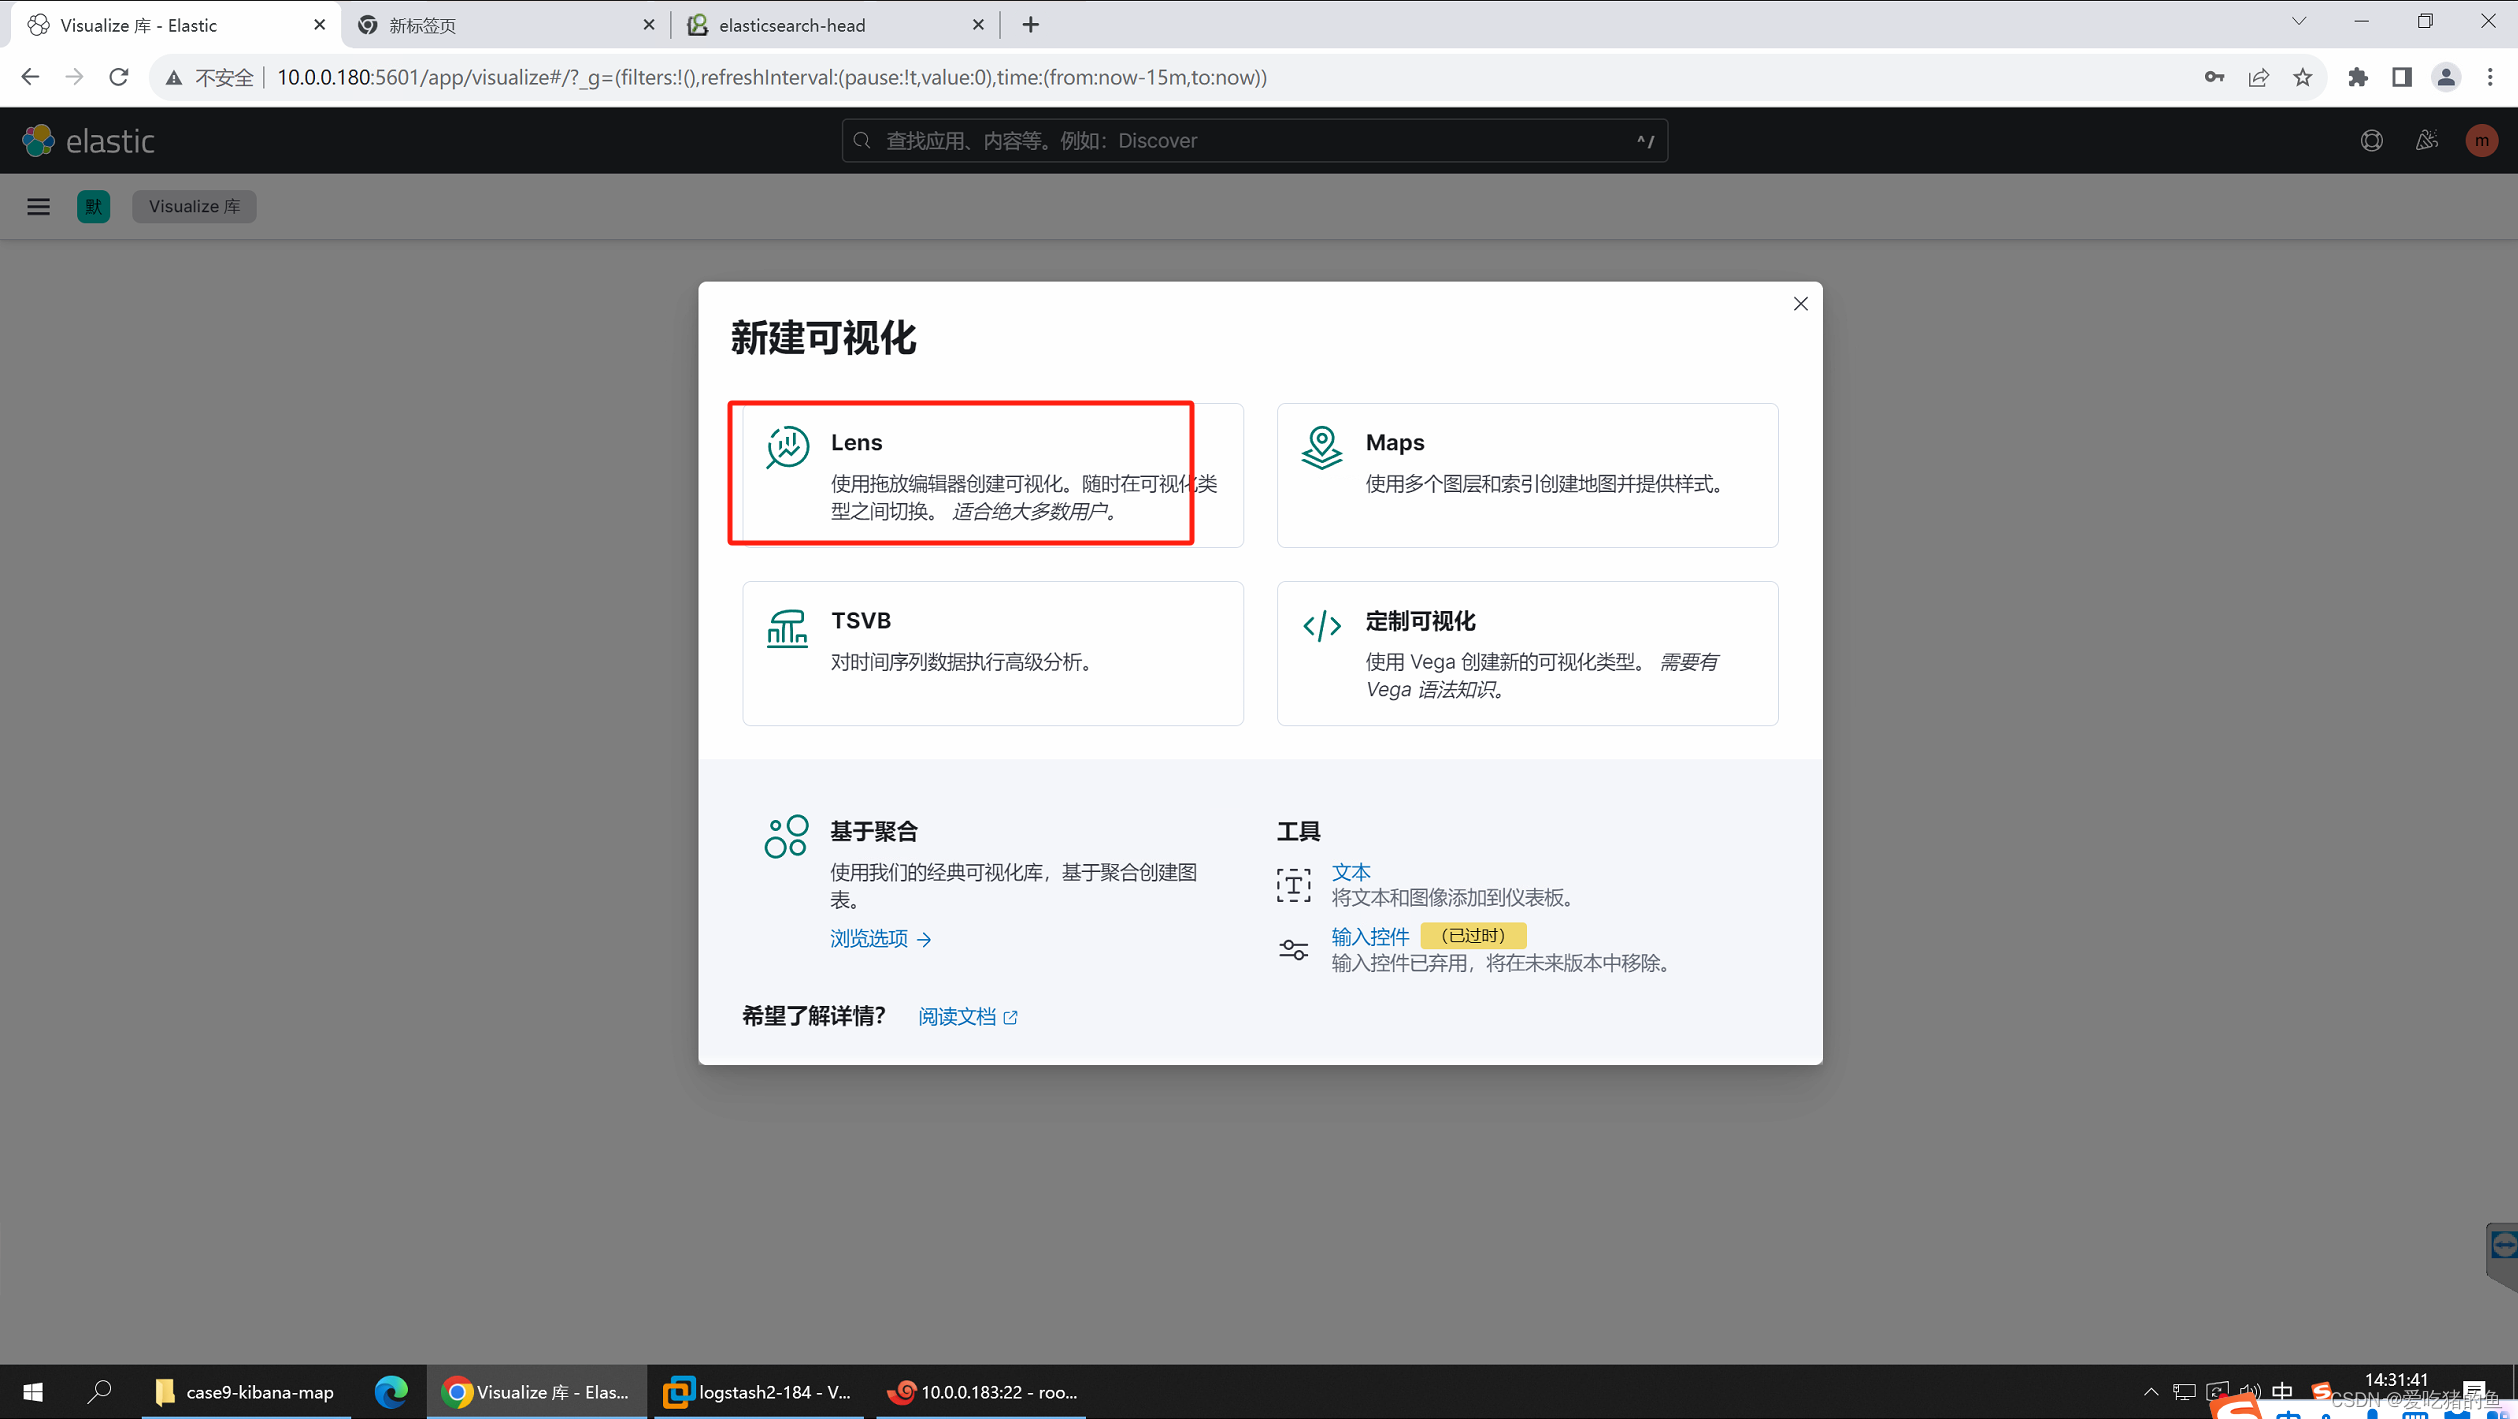Click the elastic logo

88,141
